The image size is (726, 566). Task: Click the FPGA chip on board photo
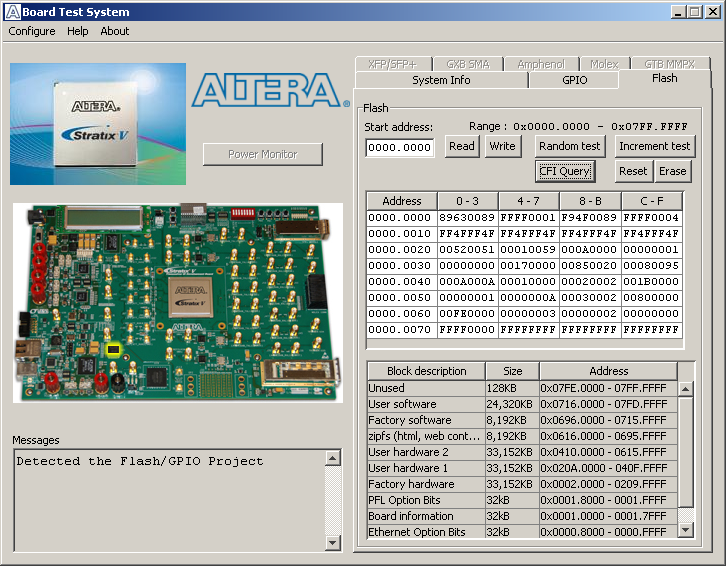(x=190, y=296)
